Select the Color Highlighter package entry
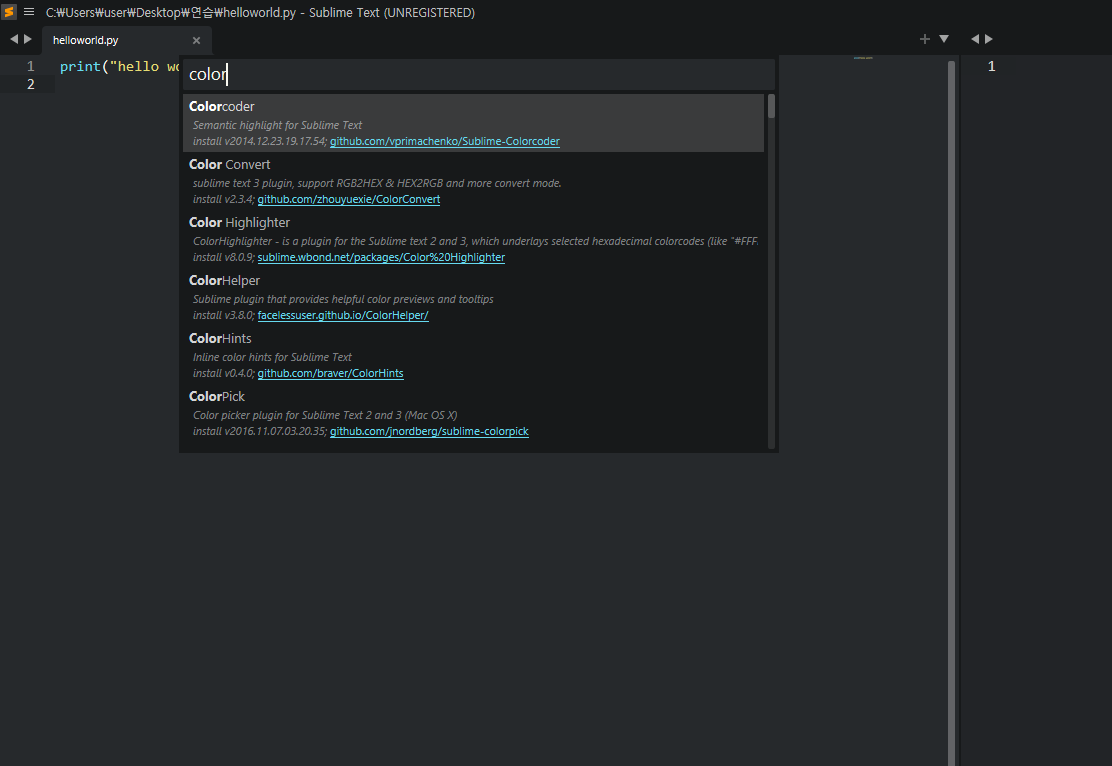1112x766 pixels. coord(473,239)
